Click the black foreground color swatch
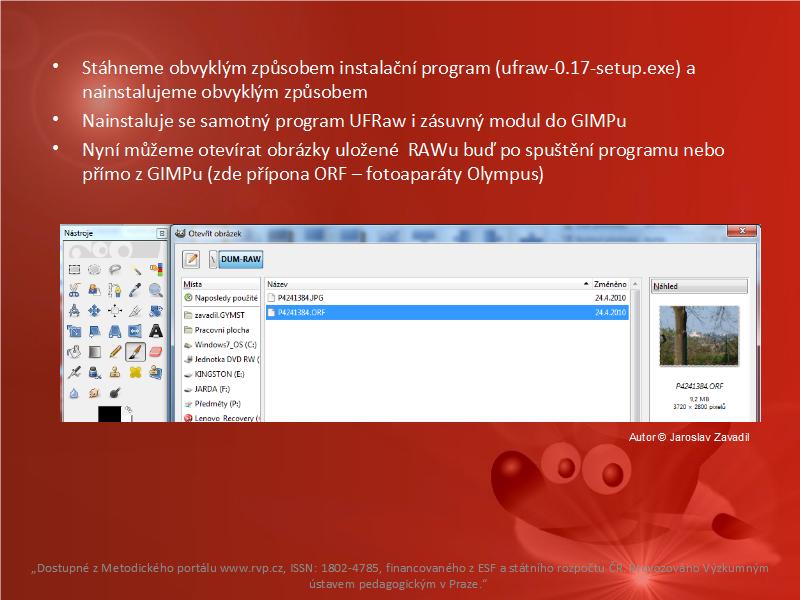 click(x=109, y=414)
